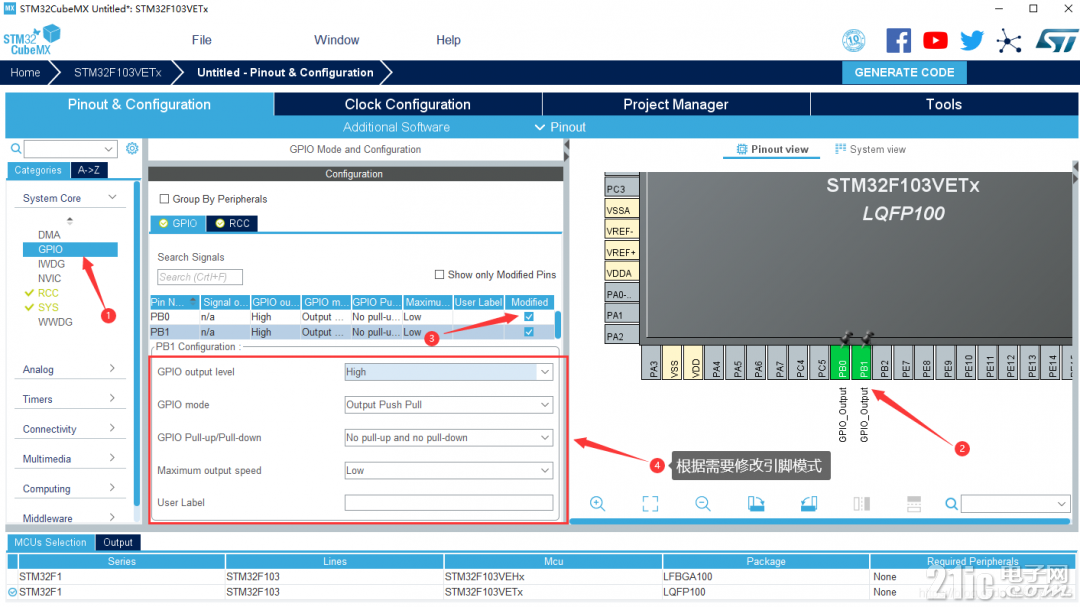Open the Twitter icon link
This screenshot has height=607, width=1080.
pos(971,41)
